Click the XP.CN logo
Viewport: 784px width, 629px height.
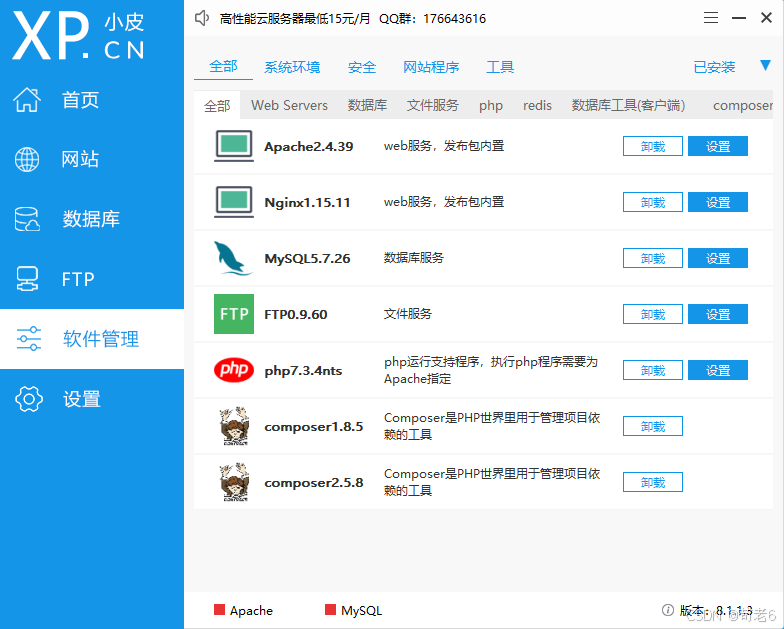click(x=78, y=36)
